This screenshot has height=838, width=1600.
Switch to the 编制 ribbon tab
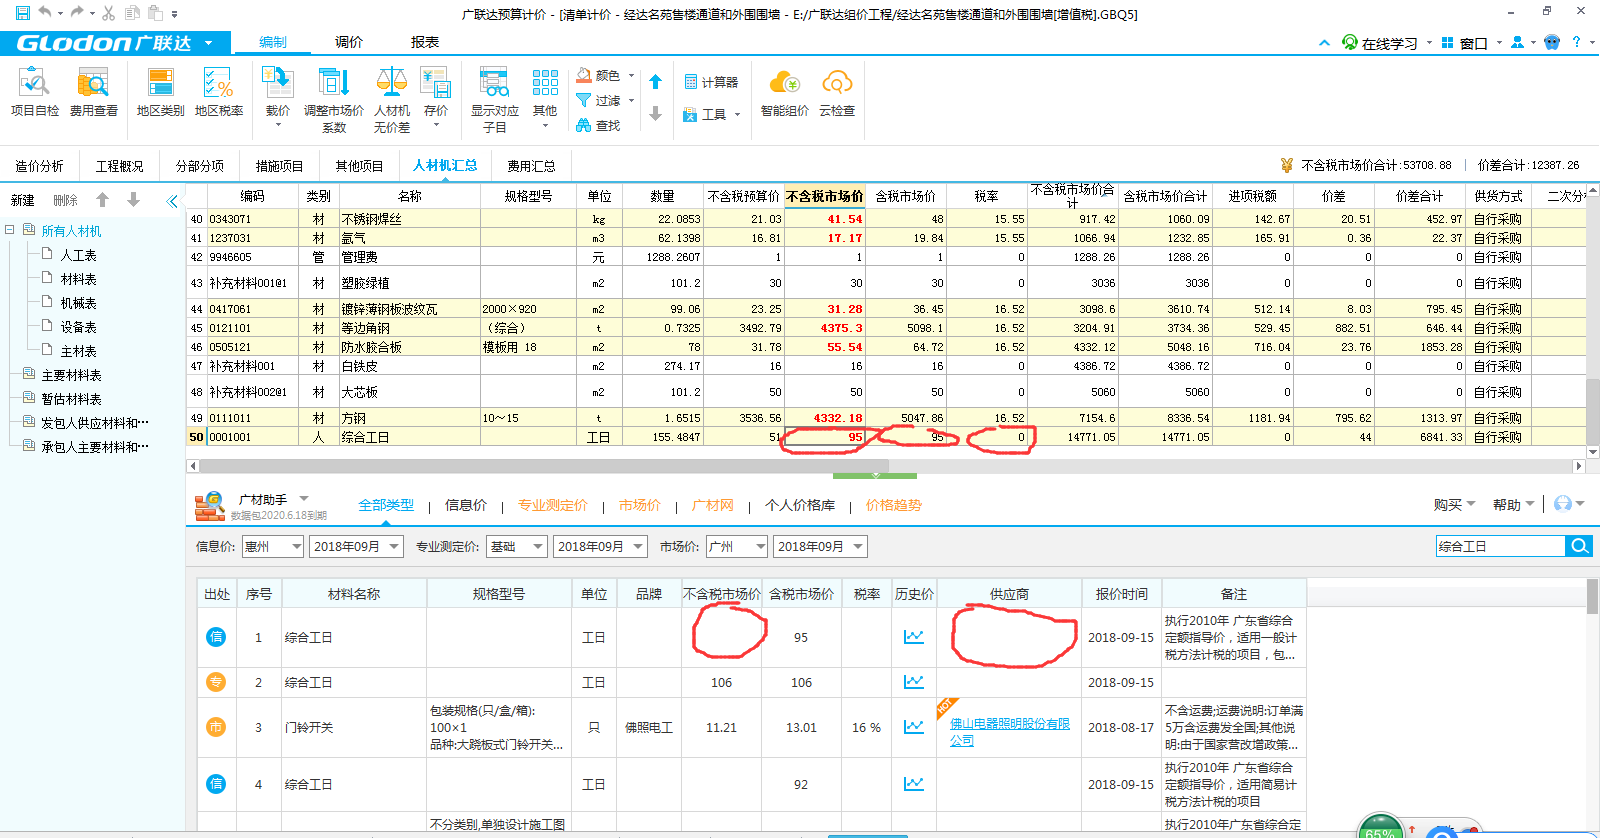(x=272, y=42)
